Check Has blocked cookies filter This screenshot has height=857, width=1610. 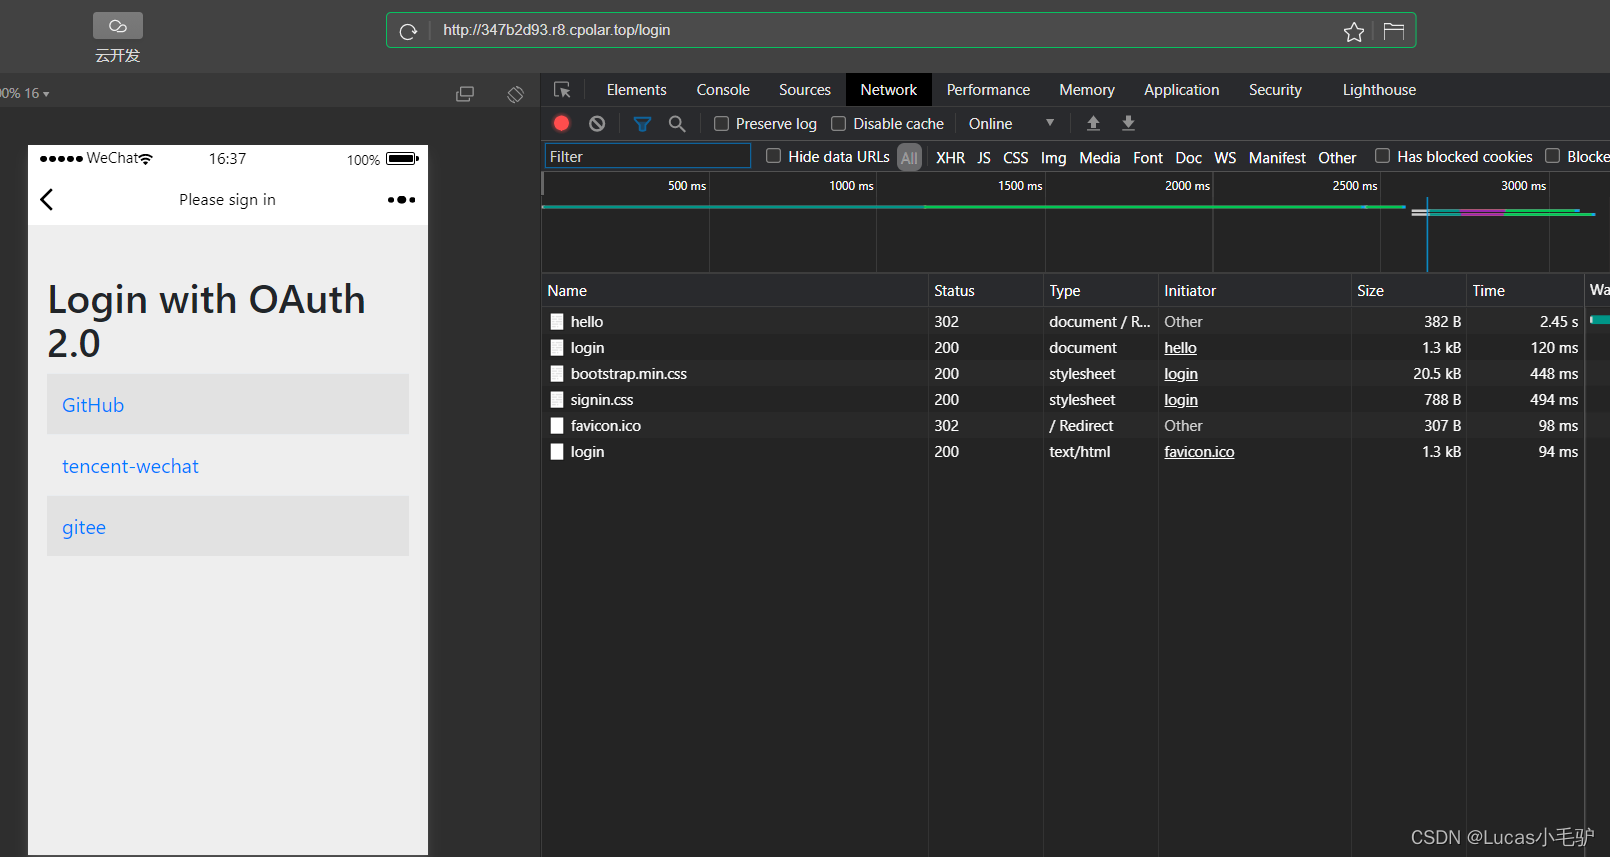(x=1382, y=156)
